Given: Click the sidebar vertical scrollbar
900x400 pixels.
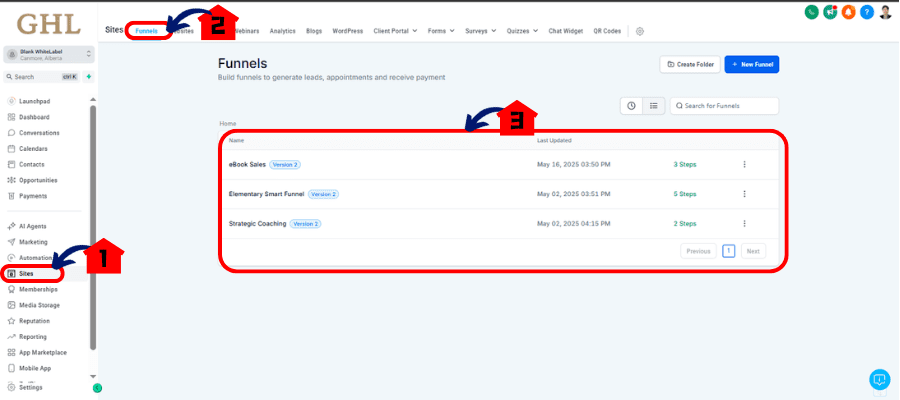Looking at the screenshot, I should 93,227.
